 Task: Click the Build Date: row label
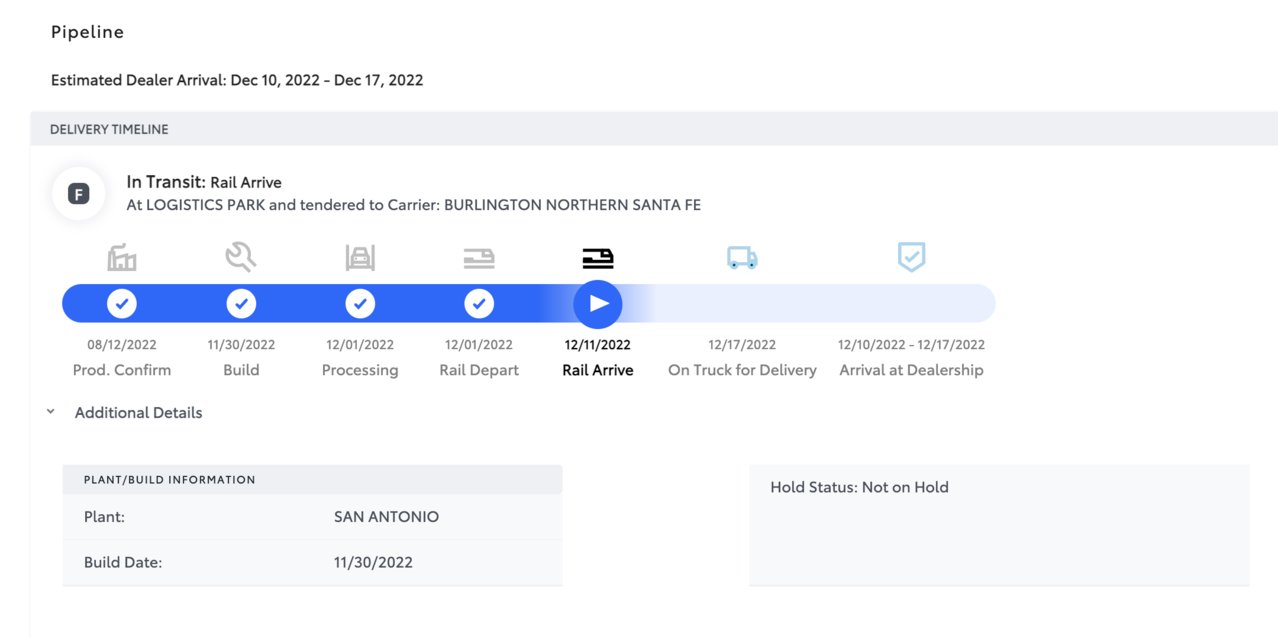click(x=123, y=562)
